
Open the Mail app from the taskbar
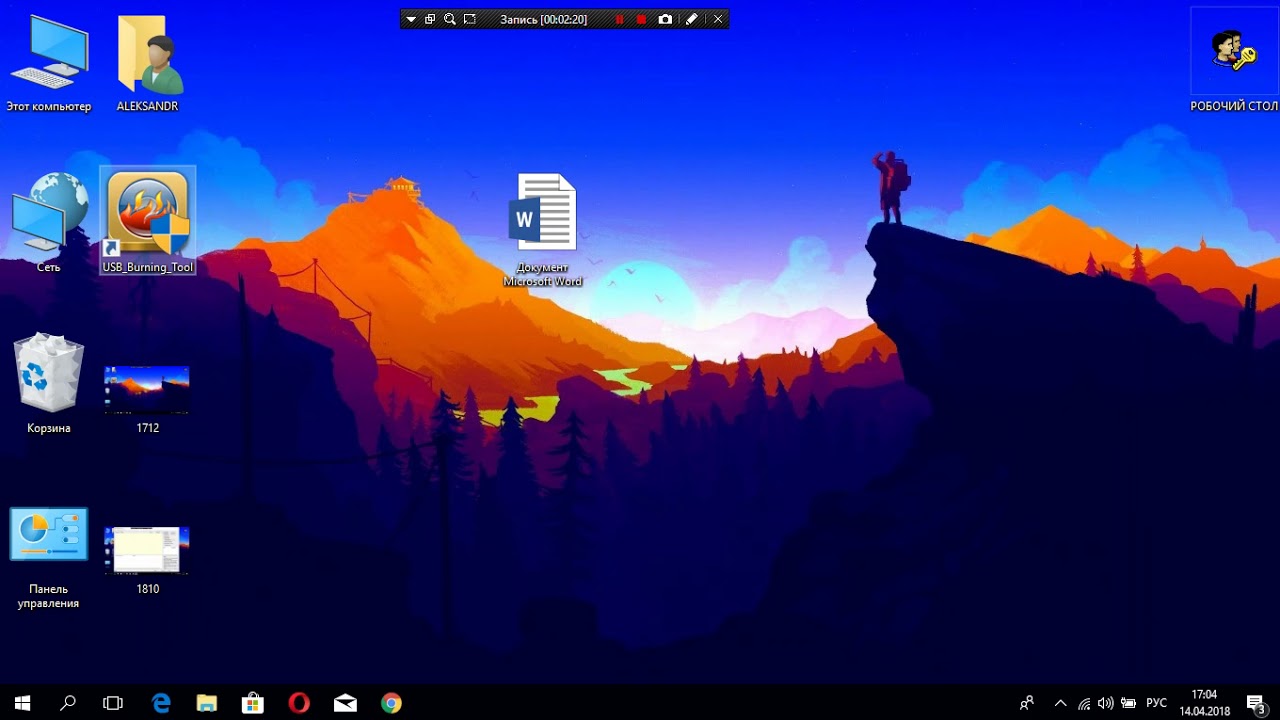[x=345, y=703]
